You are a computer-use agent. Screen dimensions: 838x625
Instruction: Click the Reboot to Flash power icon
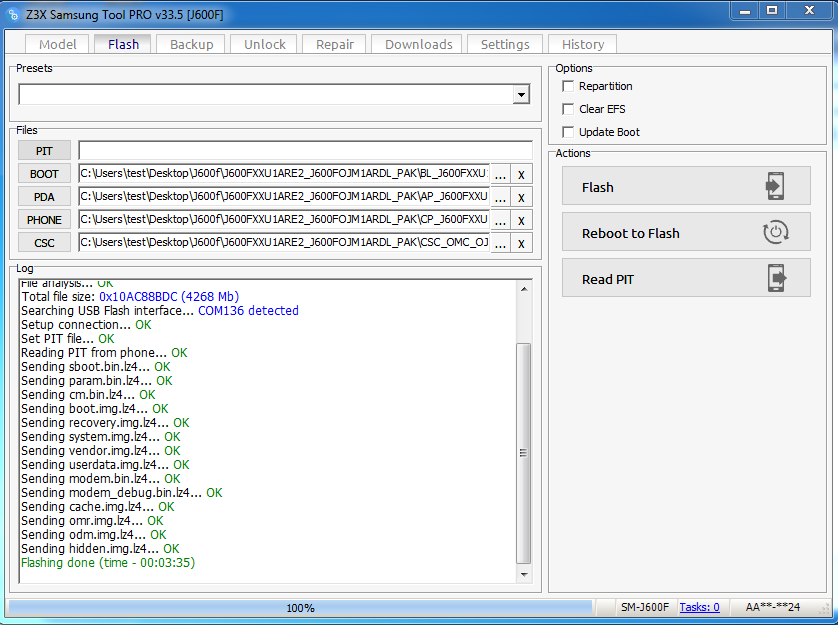point(775,232)
